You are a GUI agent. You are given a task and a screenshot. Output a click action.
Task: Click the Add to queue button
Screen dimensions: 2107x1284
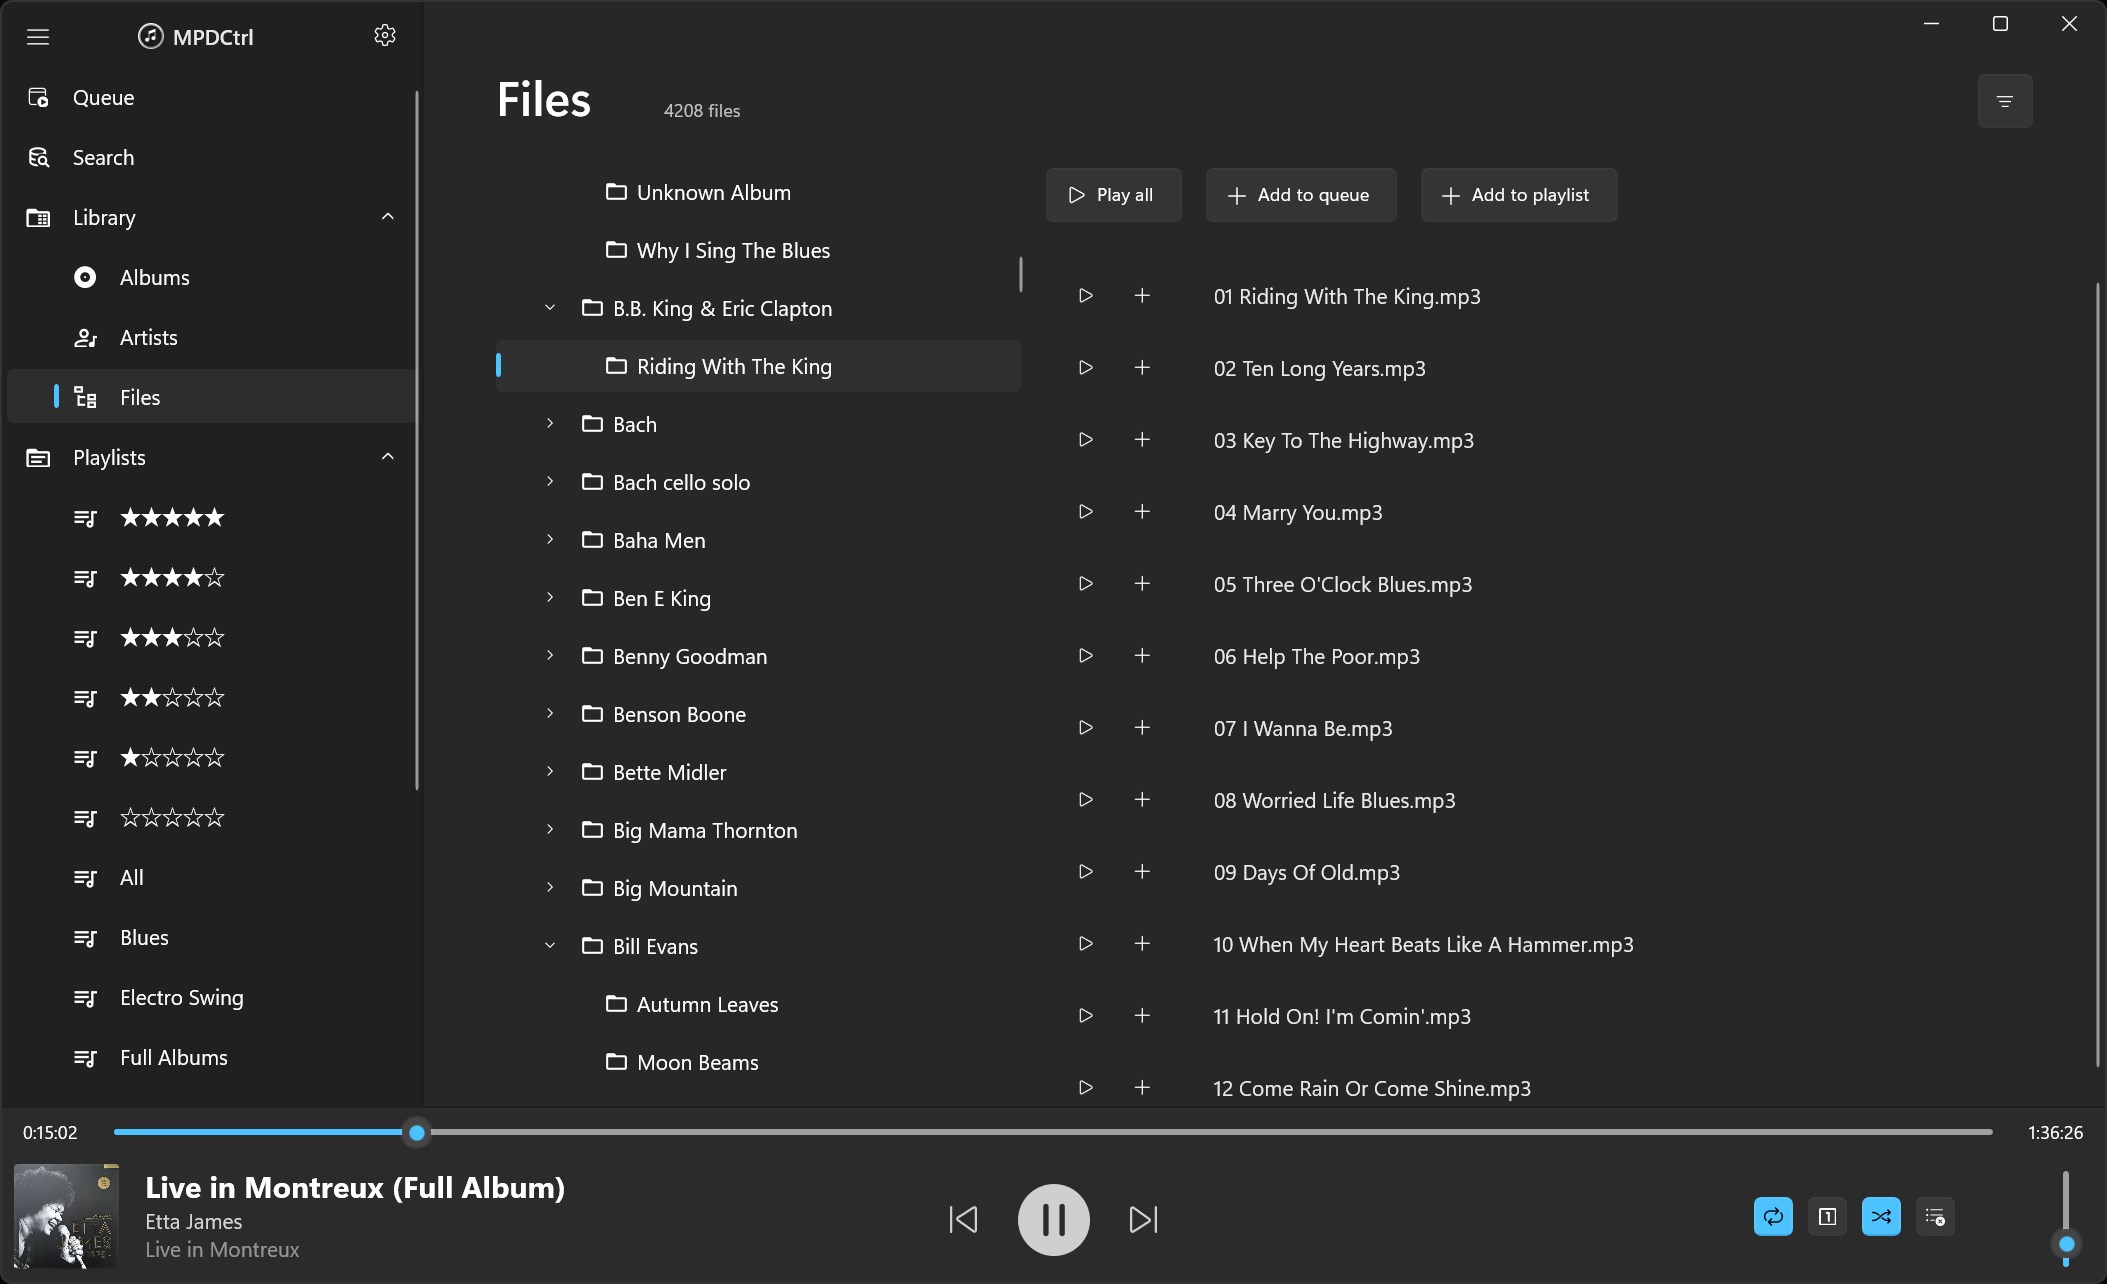point(1300,195)
